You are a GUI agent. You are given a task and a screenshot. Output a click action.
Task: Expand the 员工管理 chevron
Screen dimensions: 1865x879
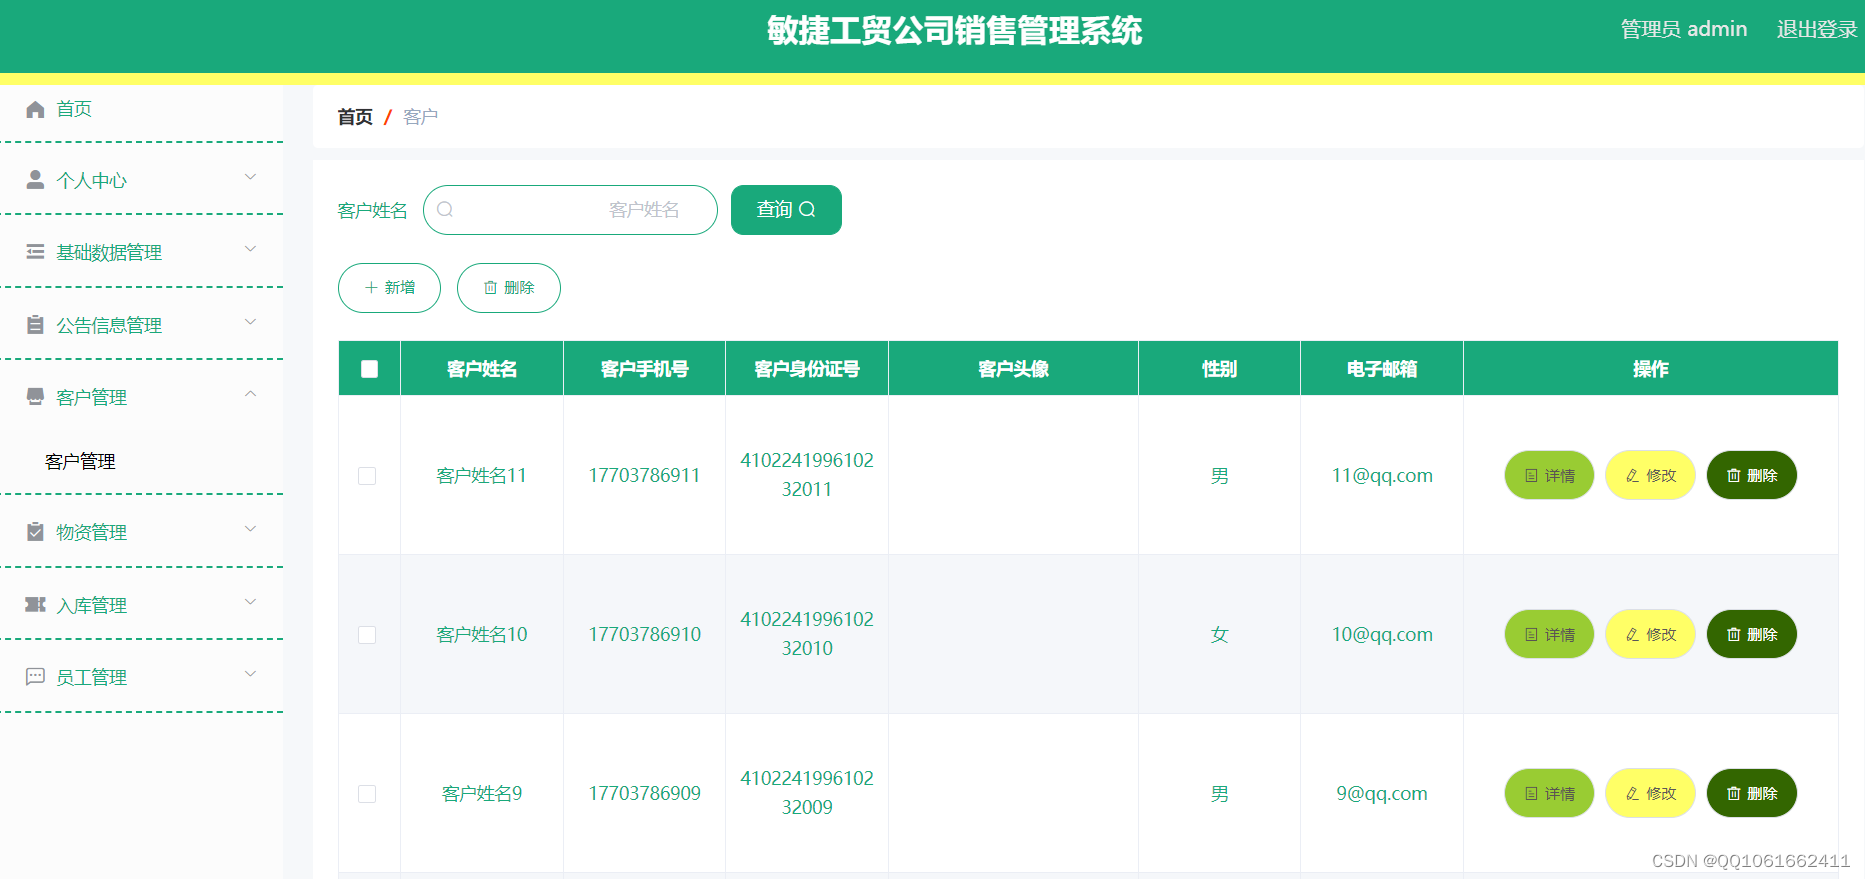(x=251, y=674)
